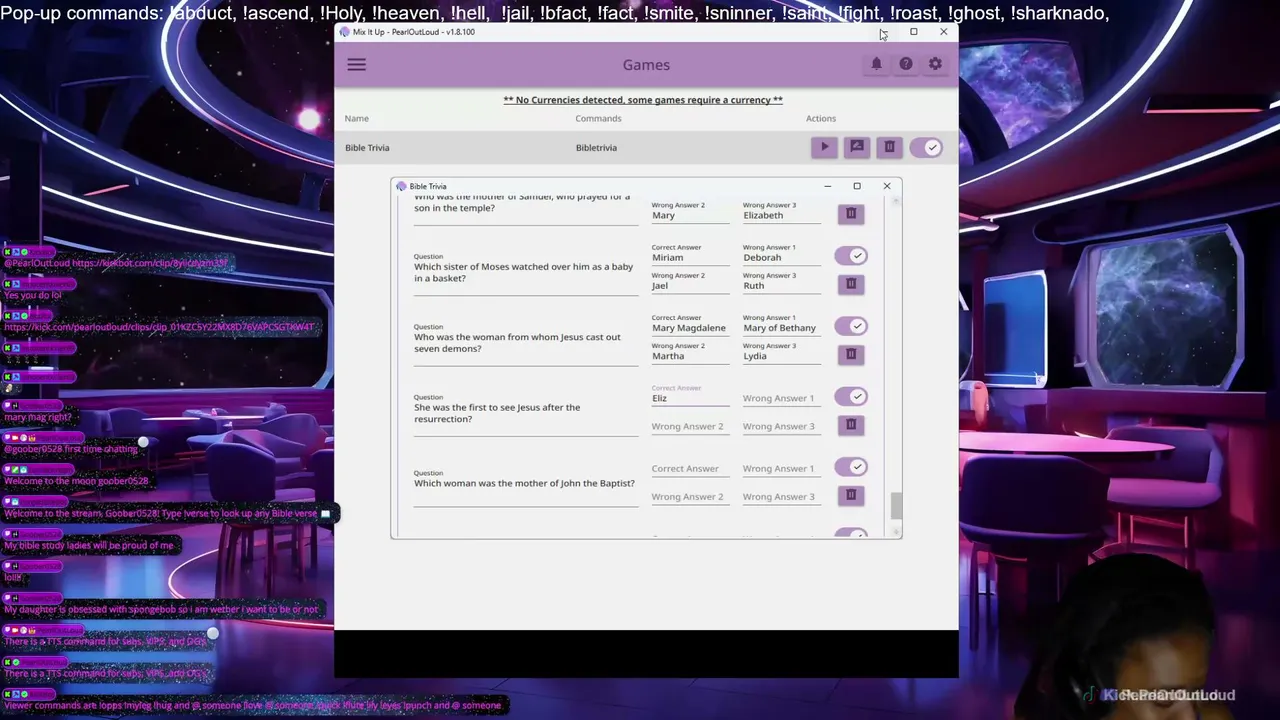Maximize the Bible Trivia dialog window
Screen dimensions: 1280x720
click(856, 186)
